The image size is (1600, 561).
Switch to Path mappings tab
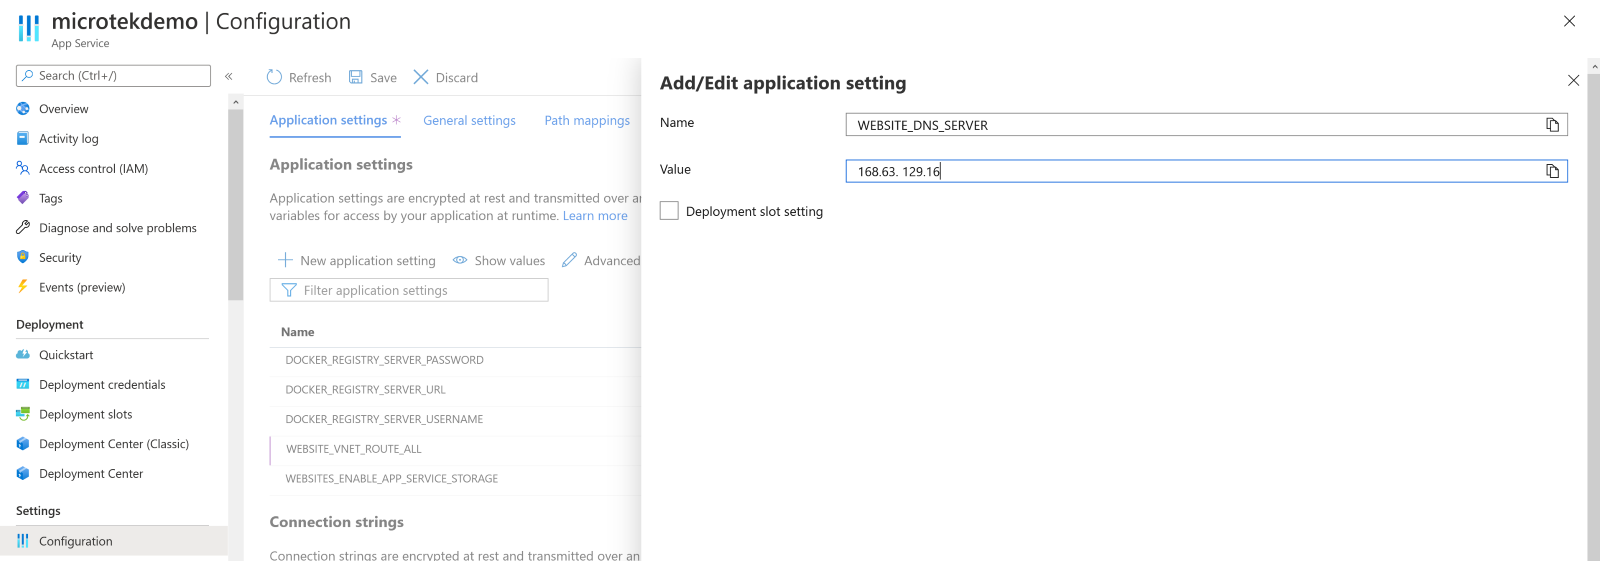[587, 120]
